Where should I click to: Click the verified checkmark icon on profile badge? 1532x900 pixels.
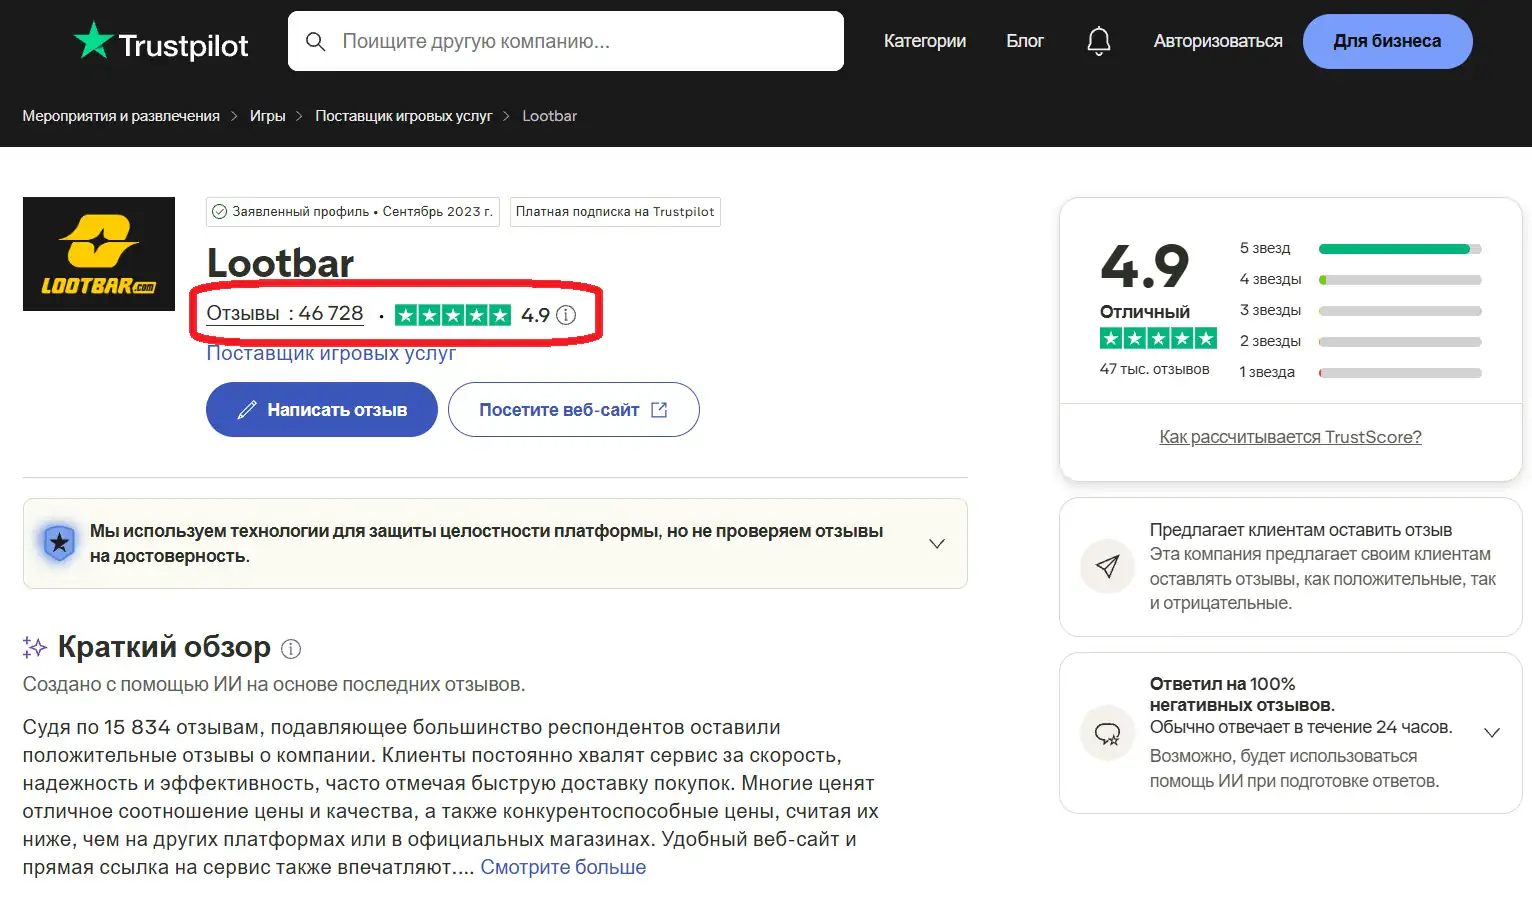(x=220, y=212)
